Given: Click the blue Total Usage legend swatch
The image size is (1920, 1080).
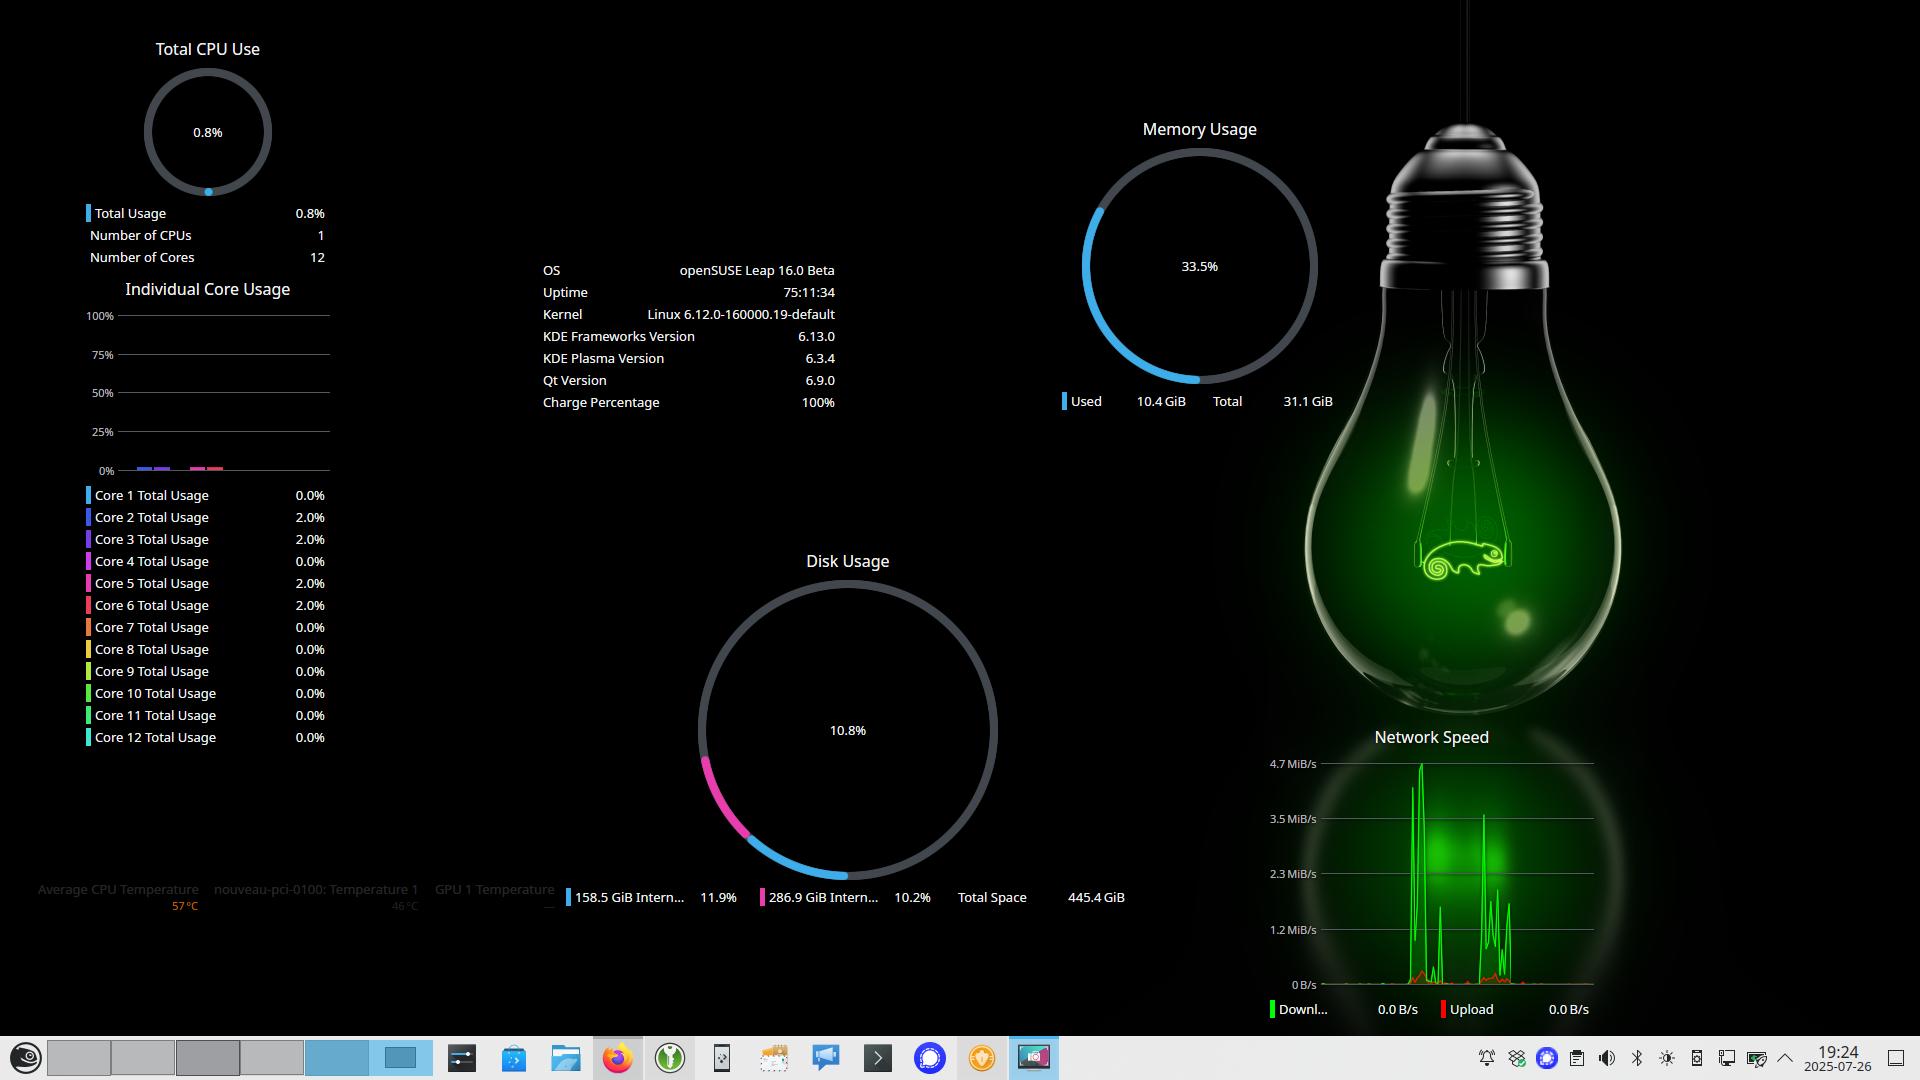Looking at the screenshot, I should (x=88, y=213).
